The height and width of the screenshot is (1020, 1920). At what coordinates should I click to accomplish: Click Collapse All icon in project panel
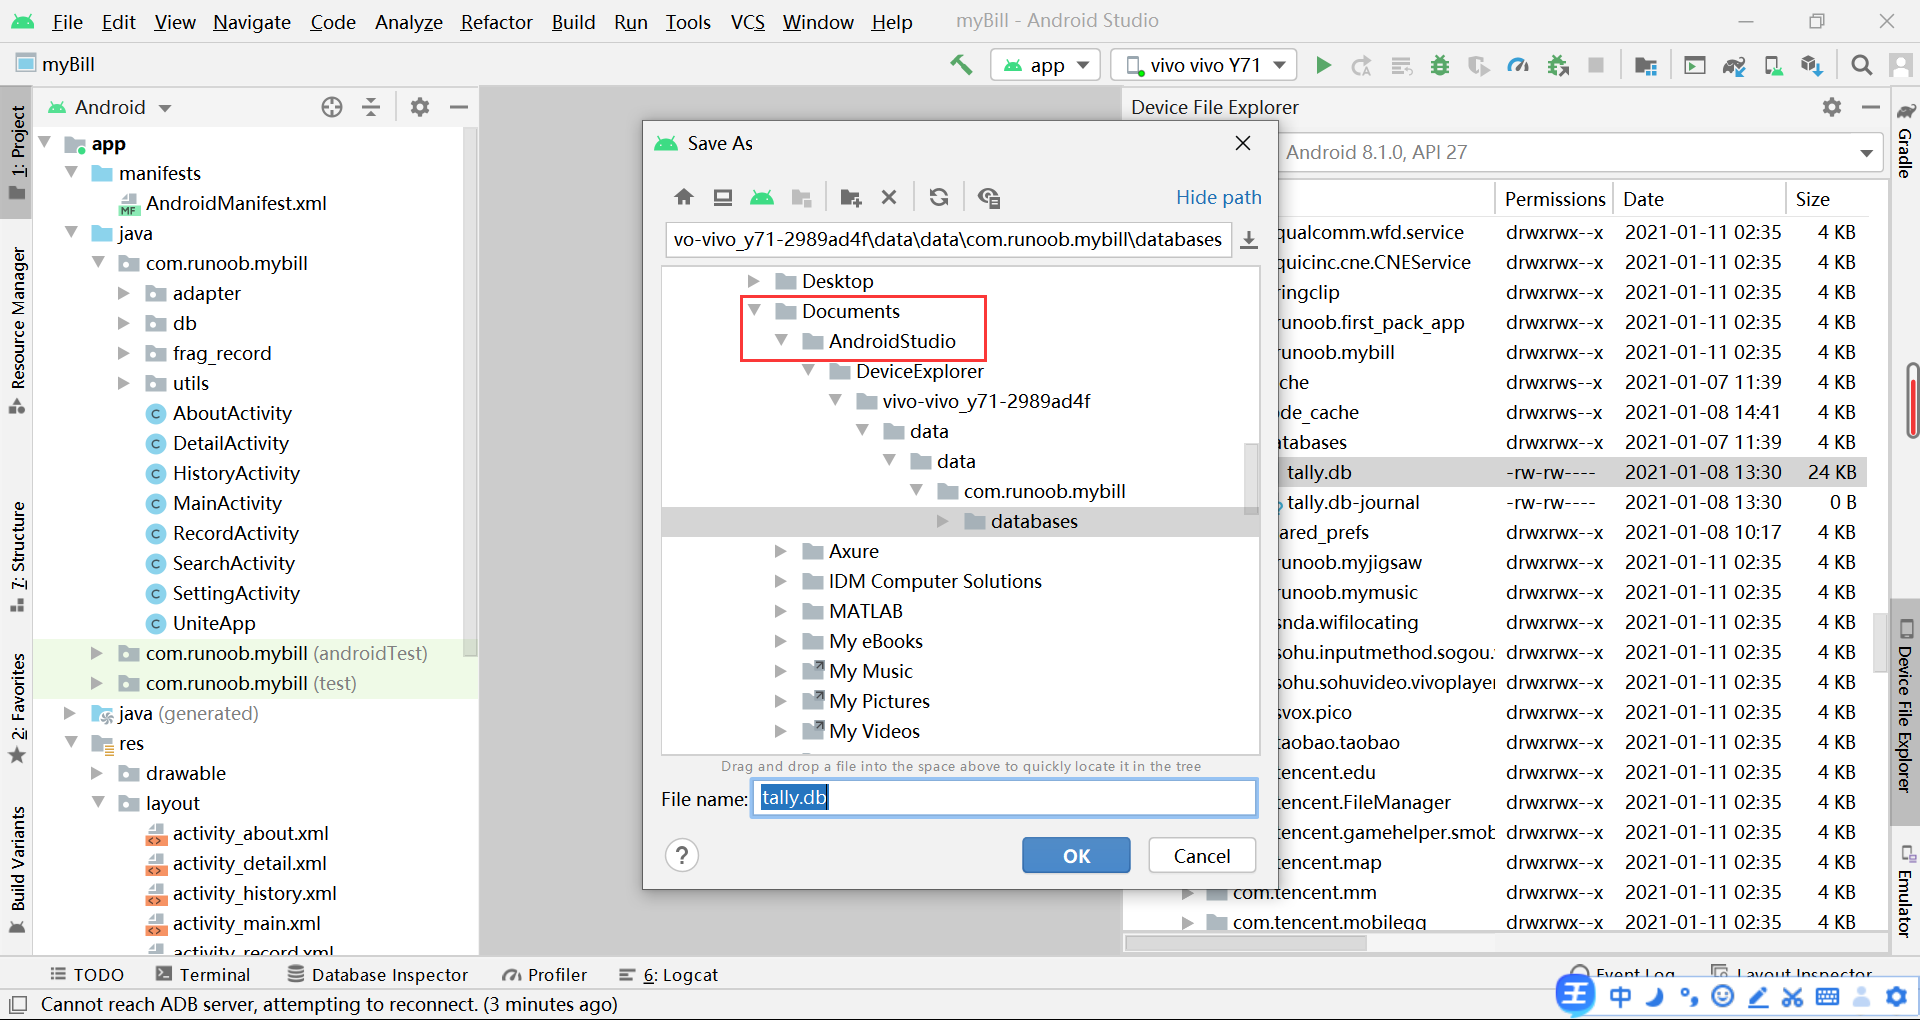(x=371, y=107)
